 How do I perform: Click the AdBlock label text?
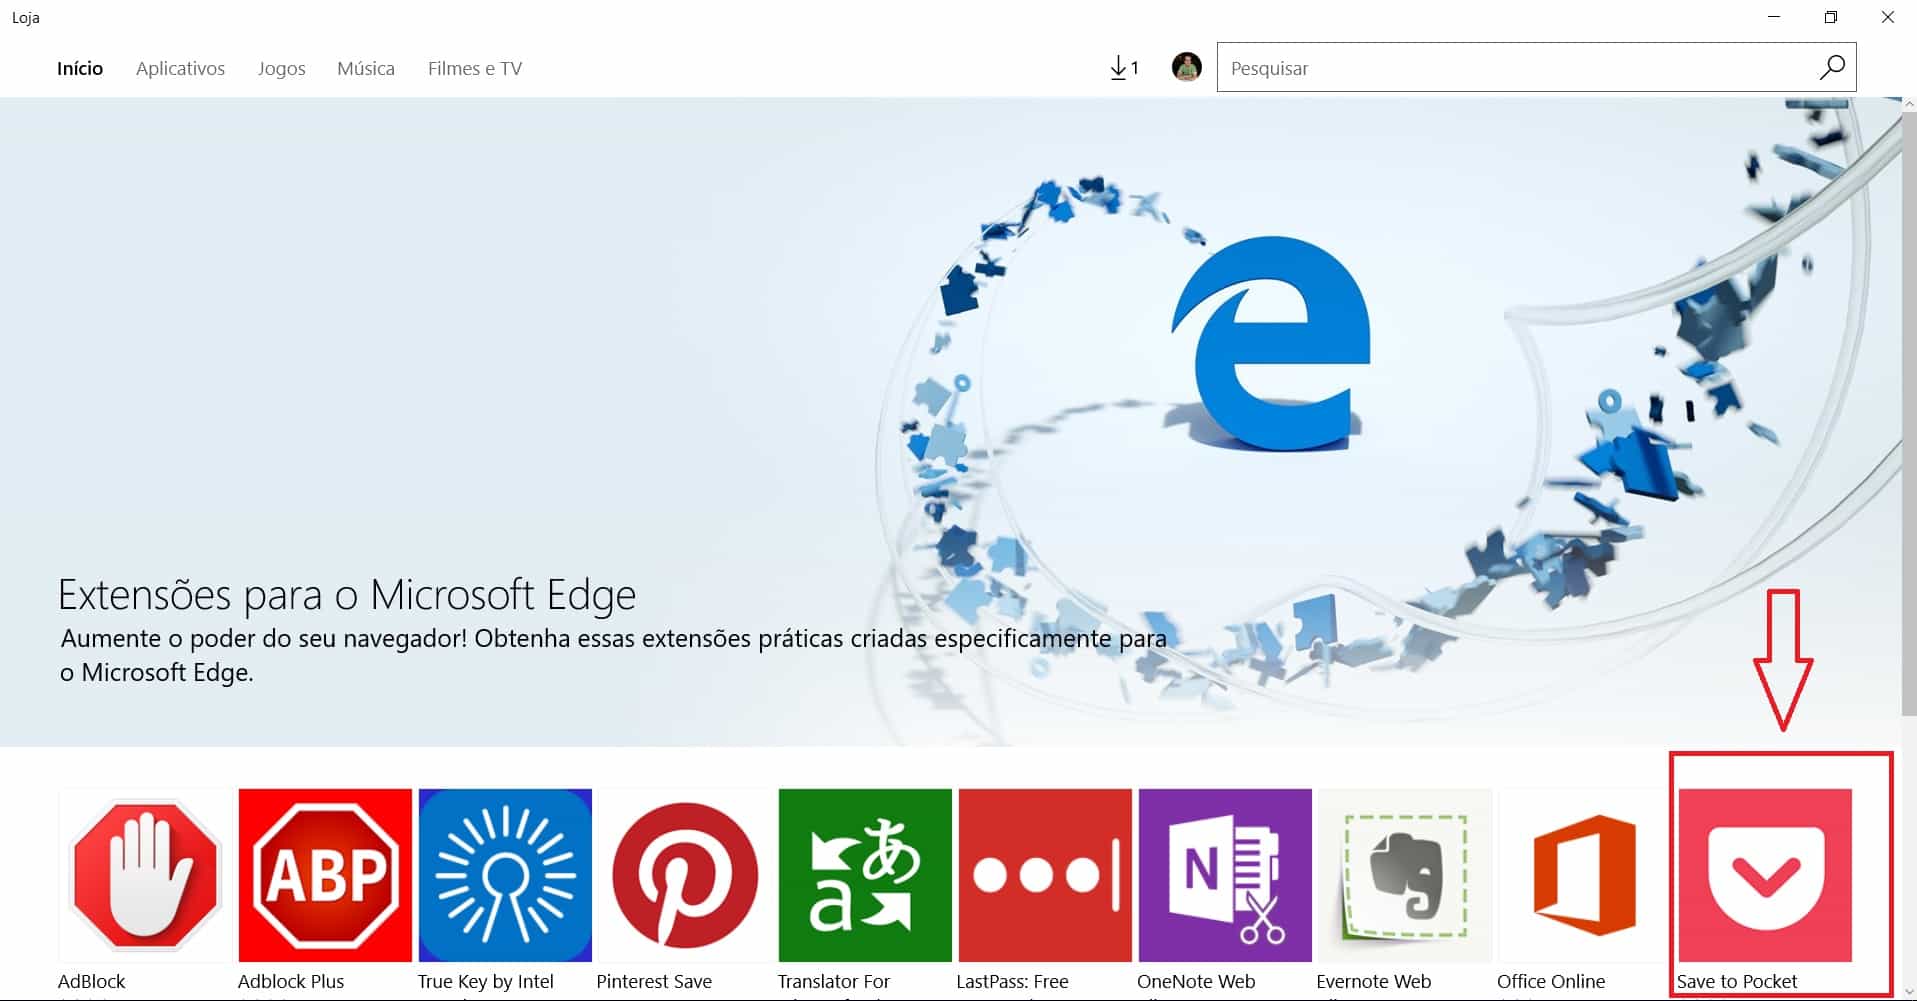pos(92,981)
